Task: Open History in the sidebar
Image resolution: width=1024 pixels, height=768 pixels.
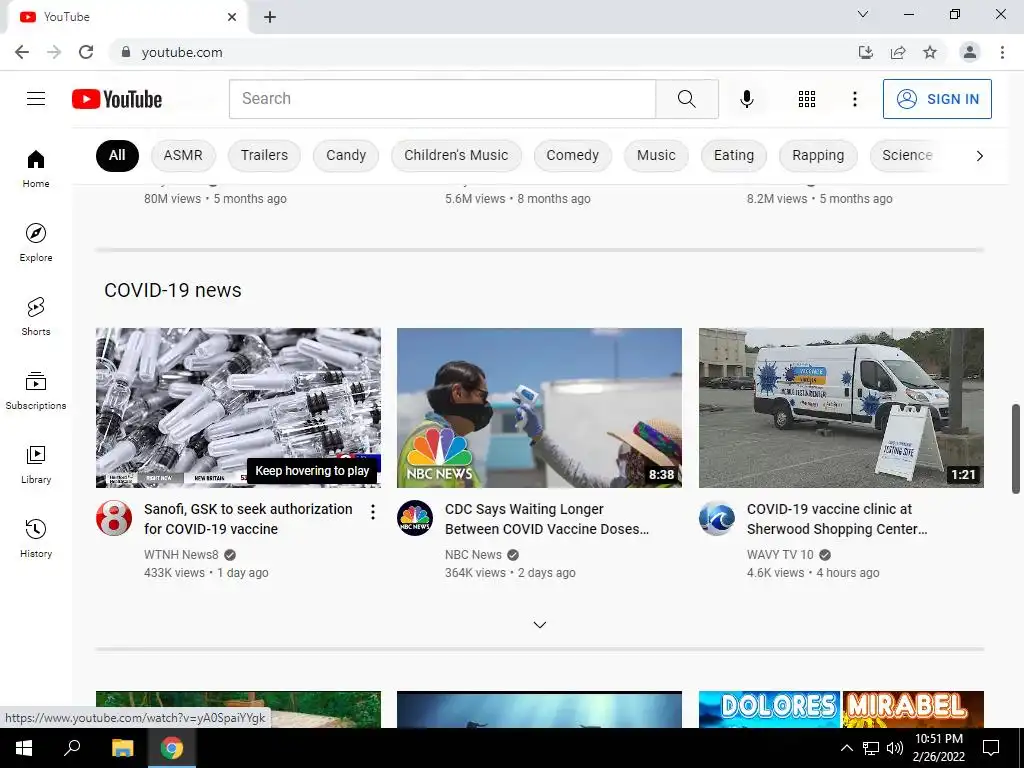Action: click(36, 539)
